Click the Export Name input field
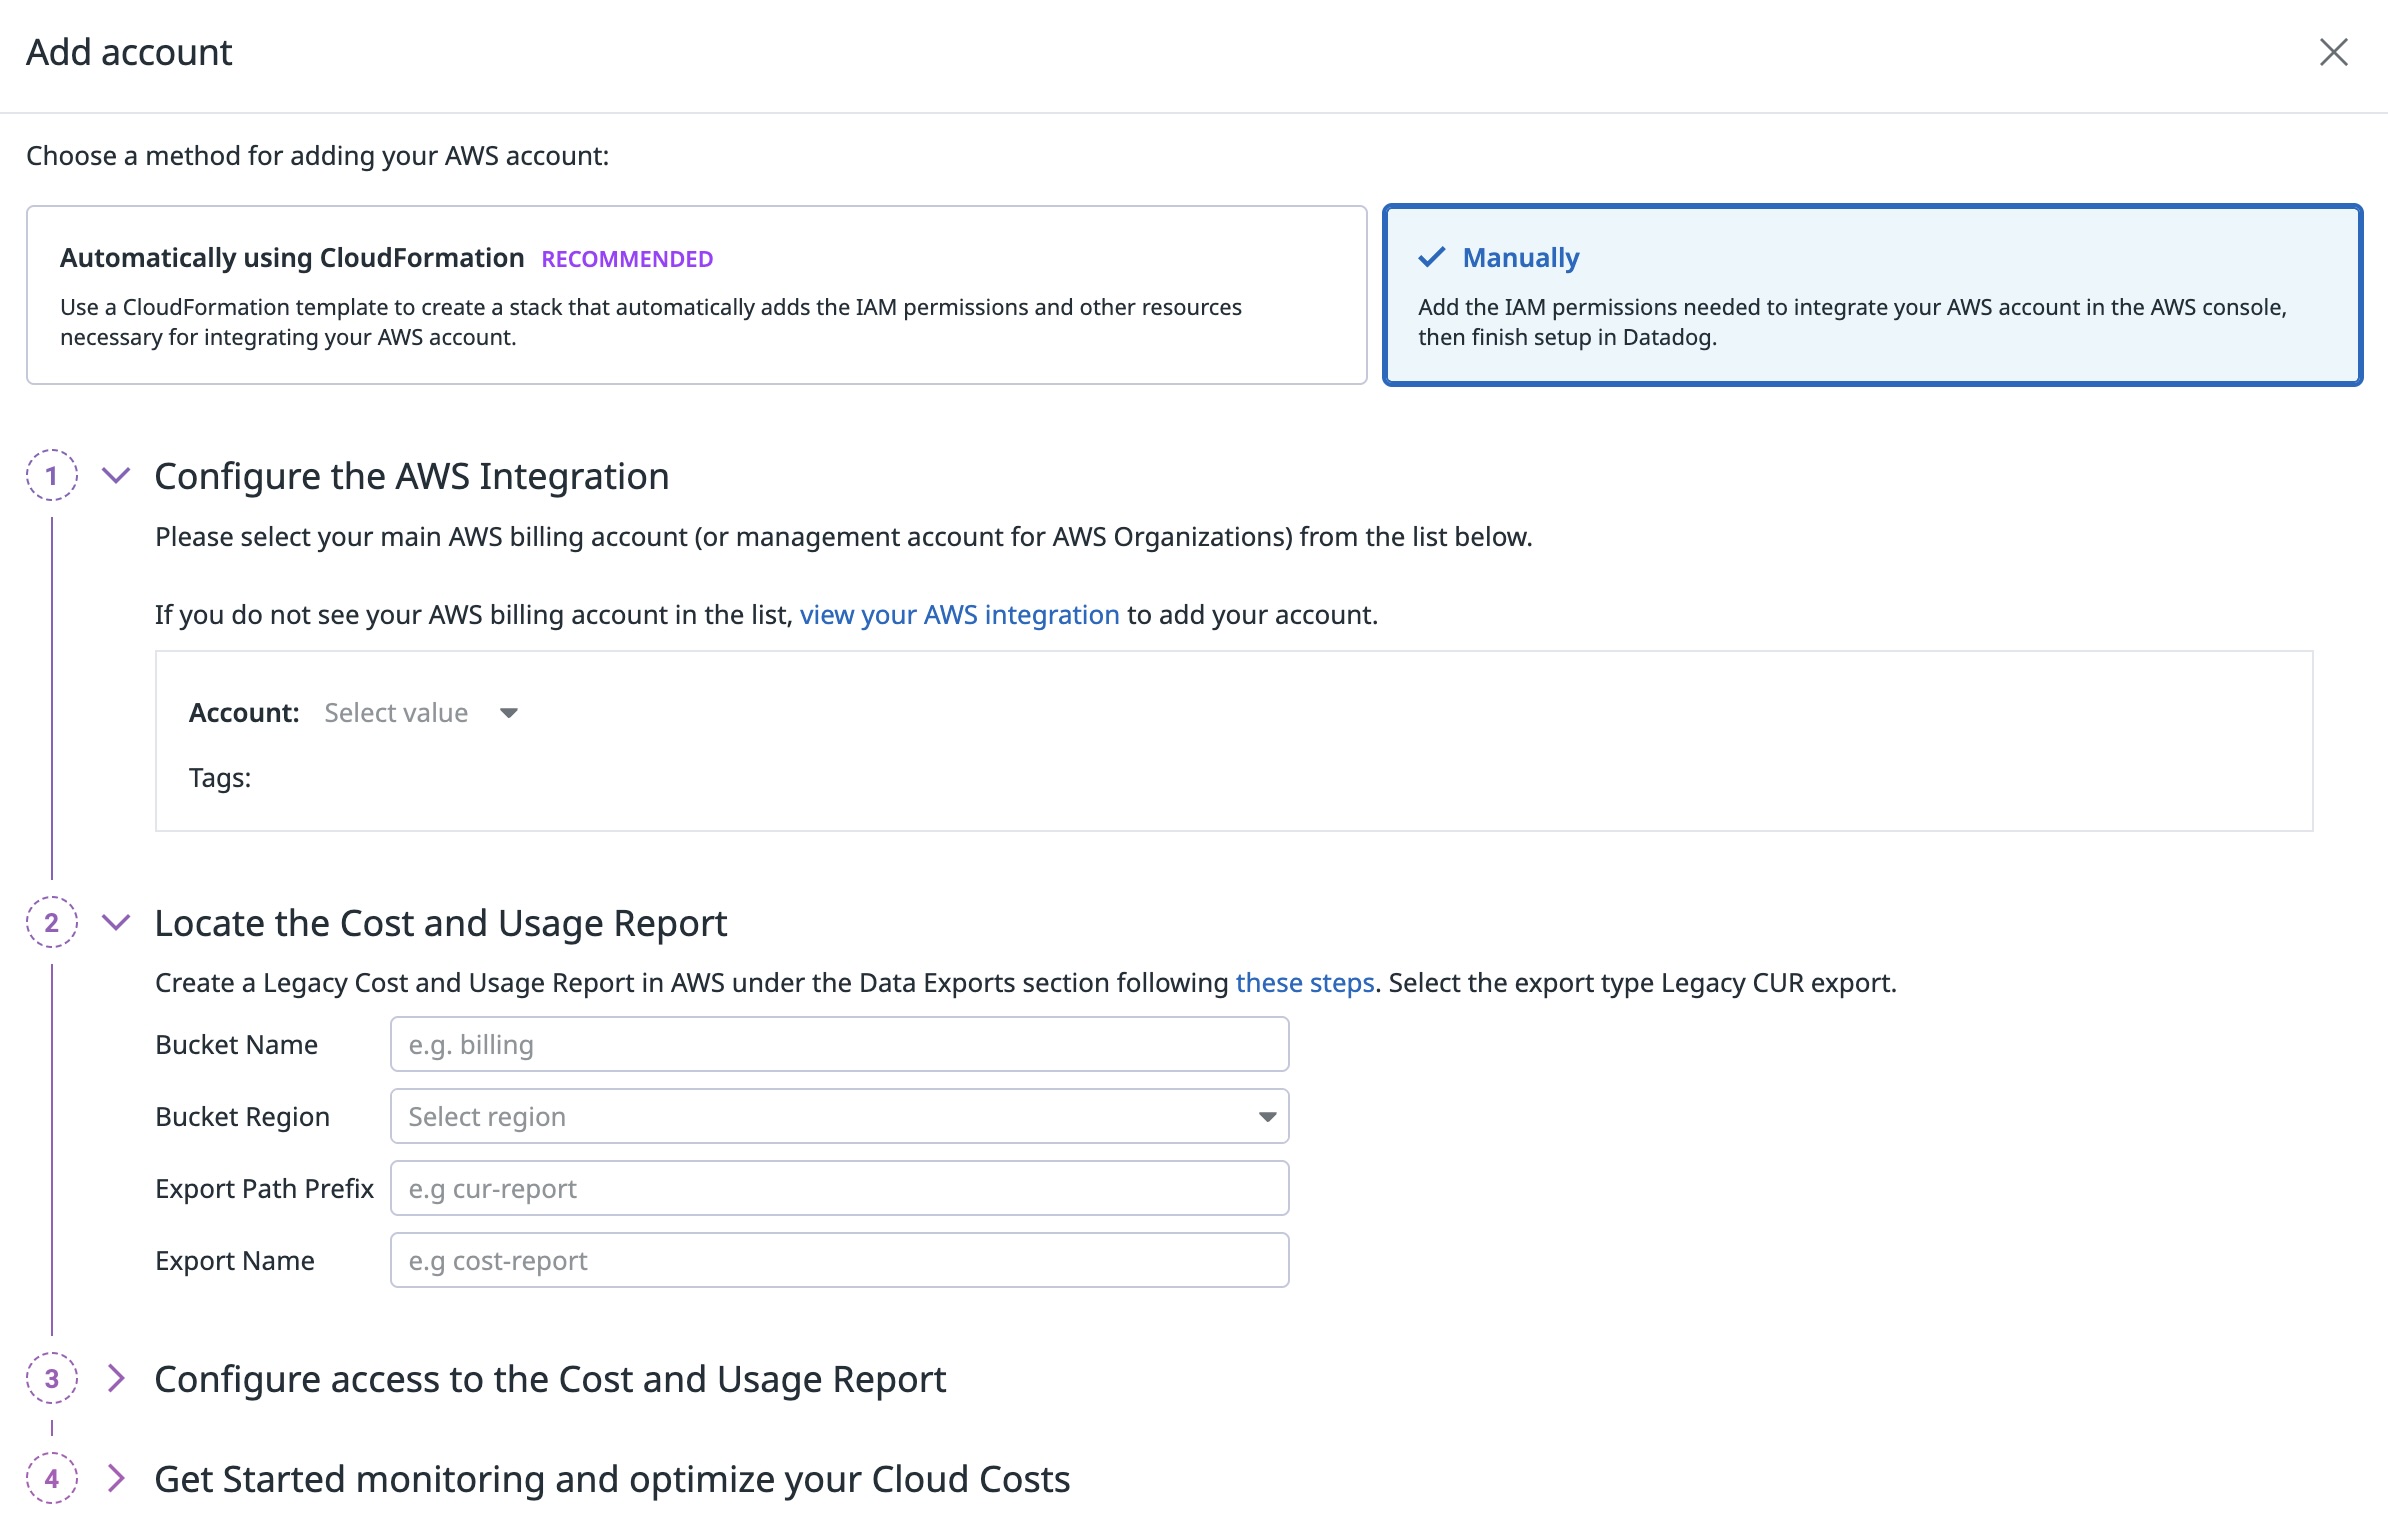This screenshot has height=1520, width=2388. point(838,1260)
